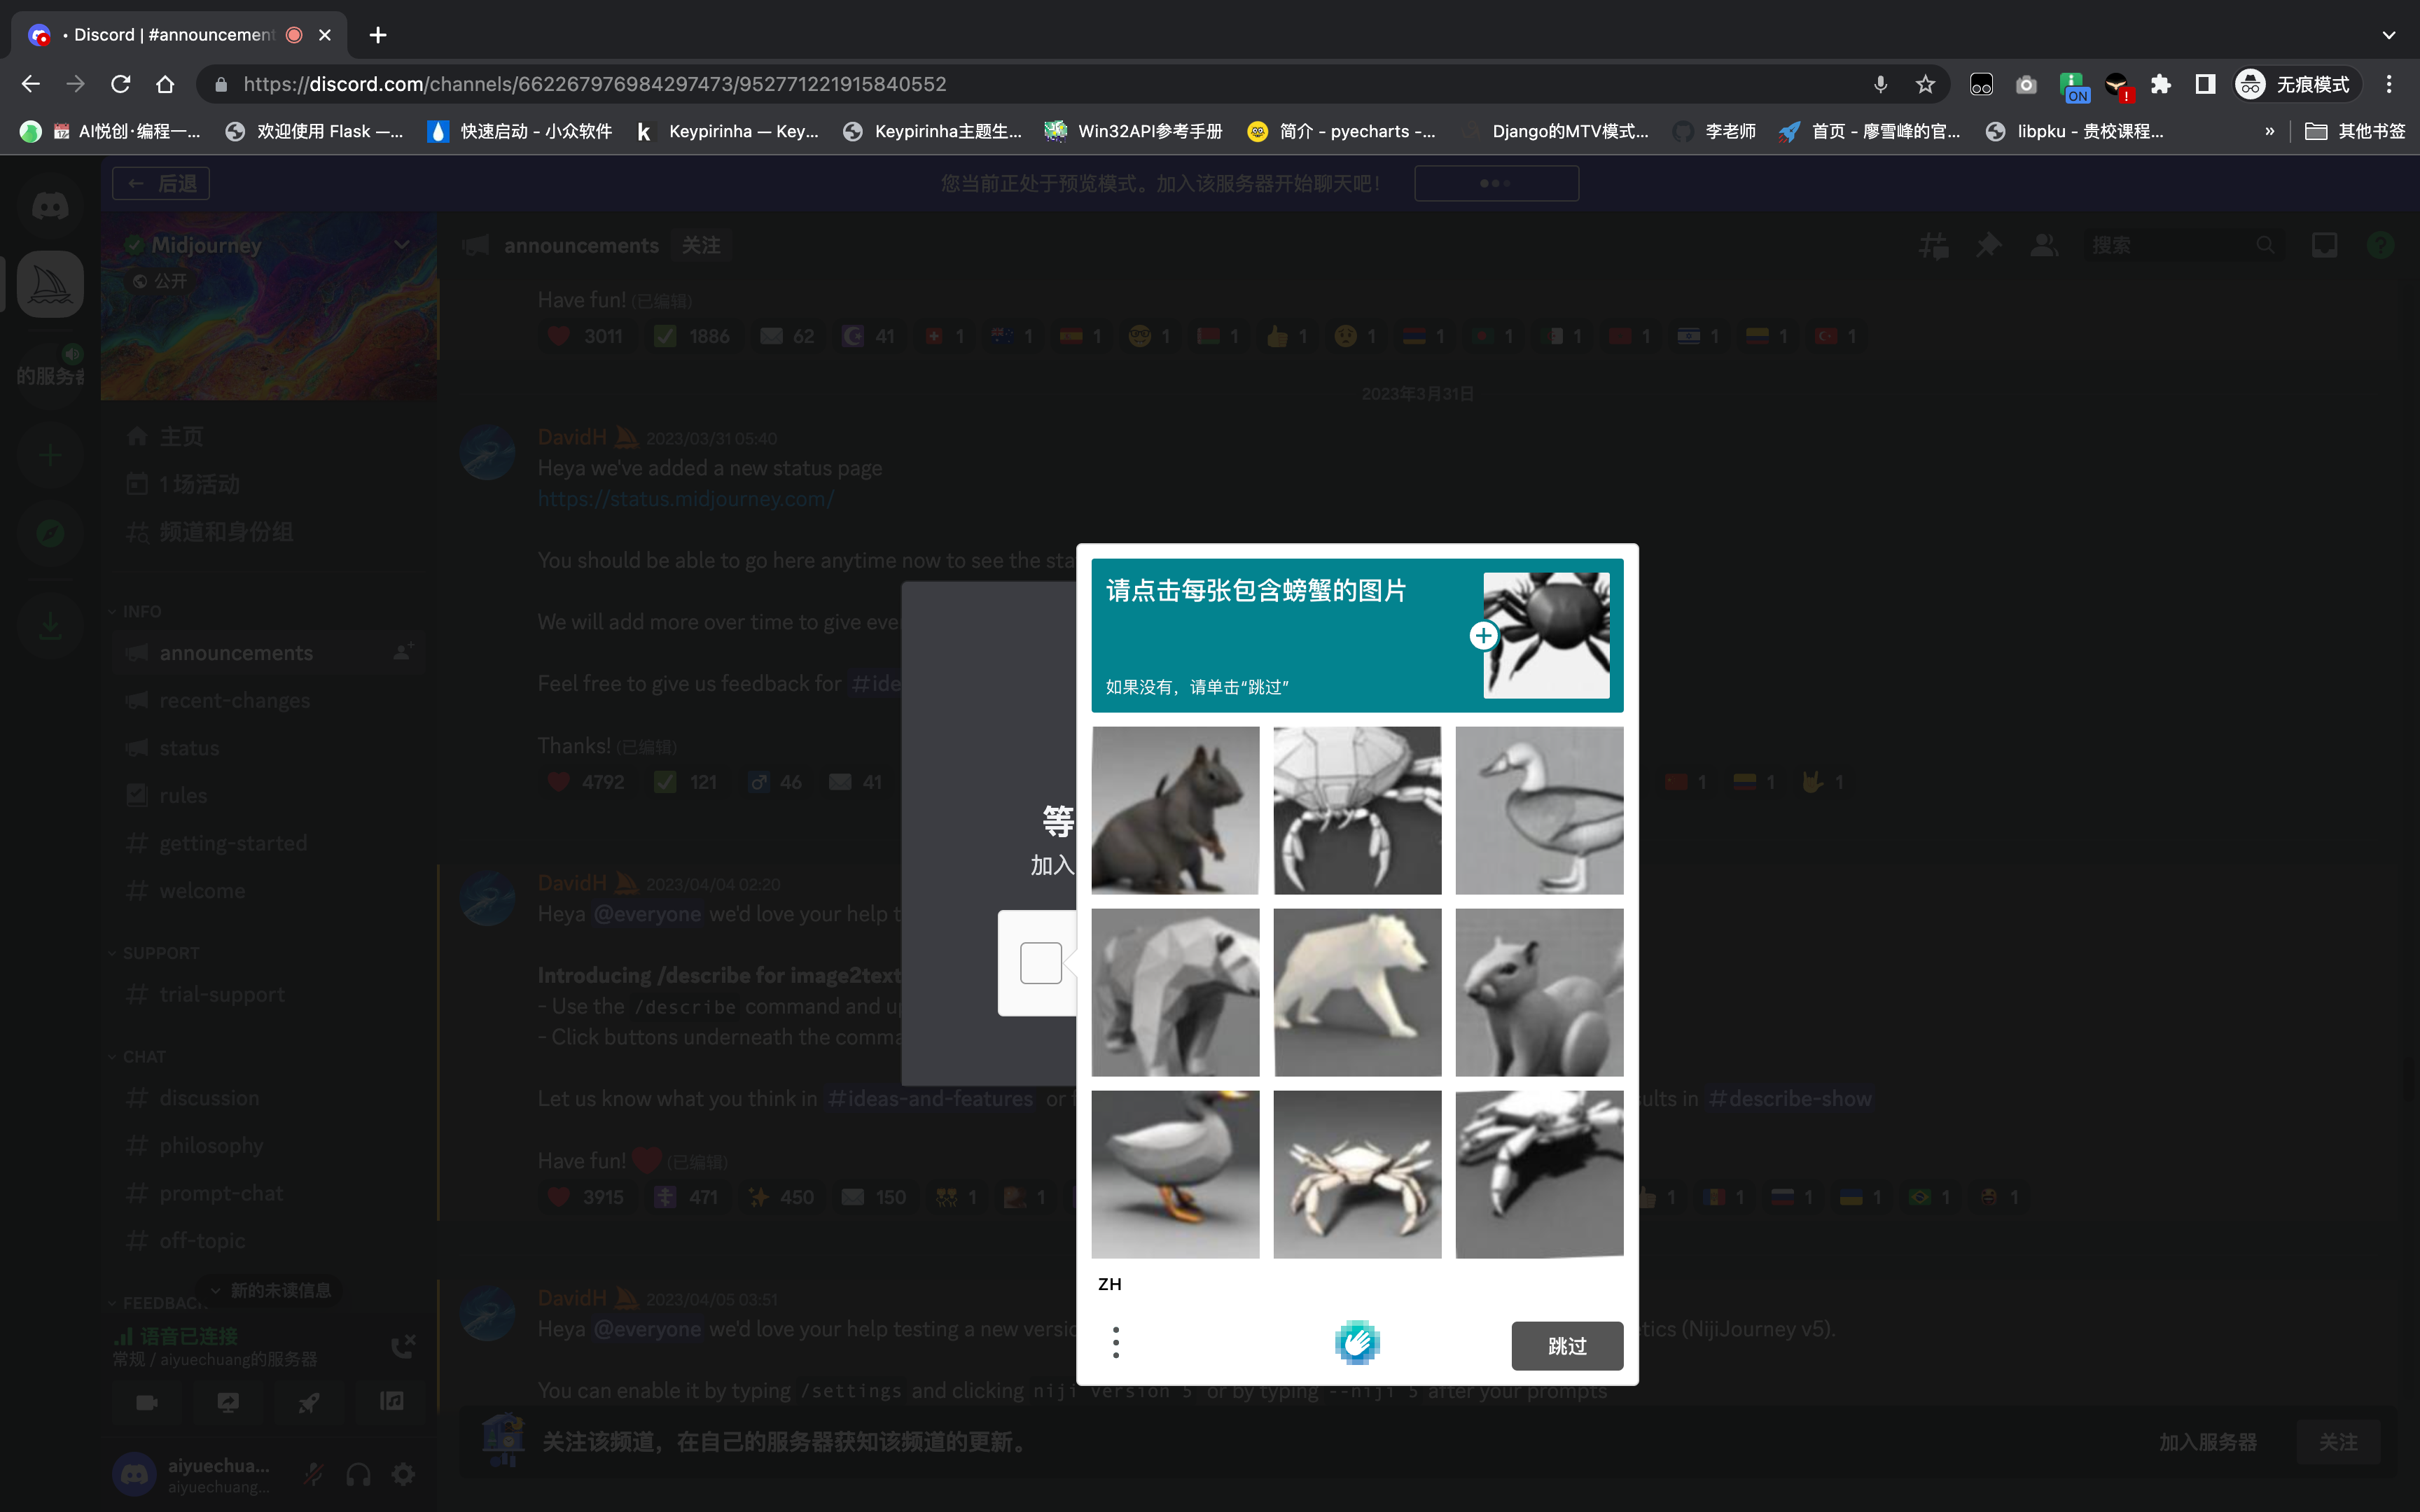The width and height of the screenshot is (2420, 1512).
Task: Click the 加入服务器 join server button
Action: [x=2207, y=1442]
